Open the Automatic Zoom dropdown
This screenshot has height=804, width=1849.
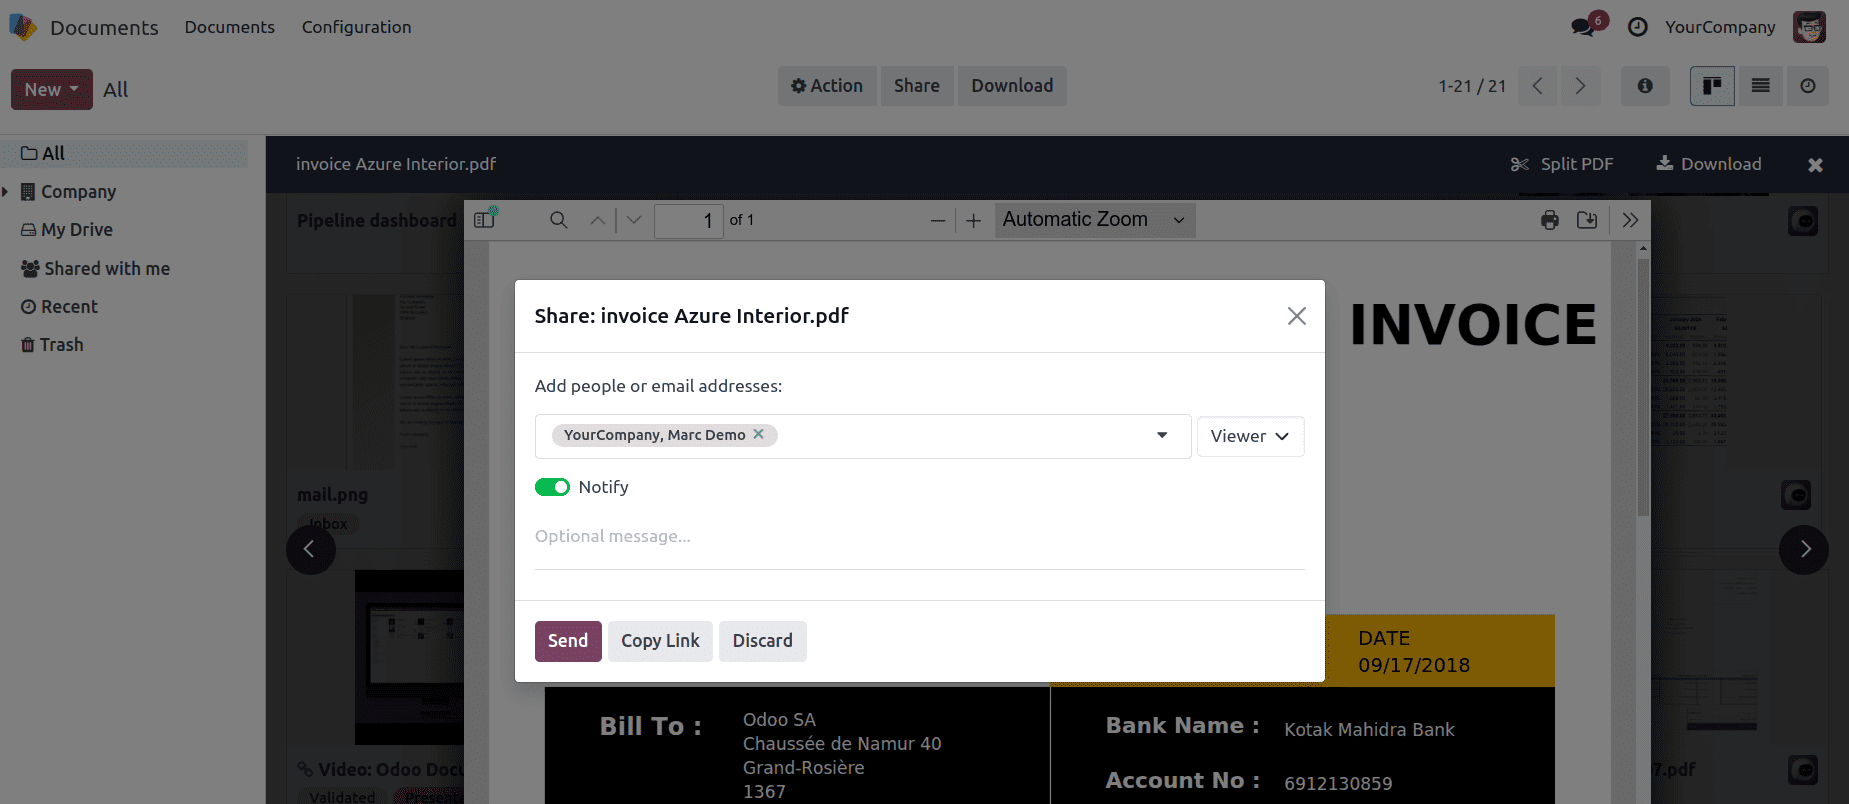[1095, 220]
